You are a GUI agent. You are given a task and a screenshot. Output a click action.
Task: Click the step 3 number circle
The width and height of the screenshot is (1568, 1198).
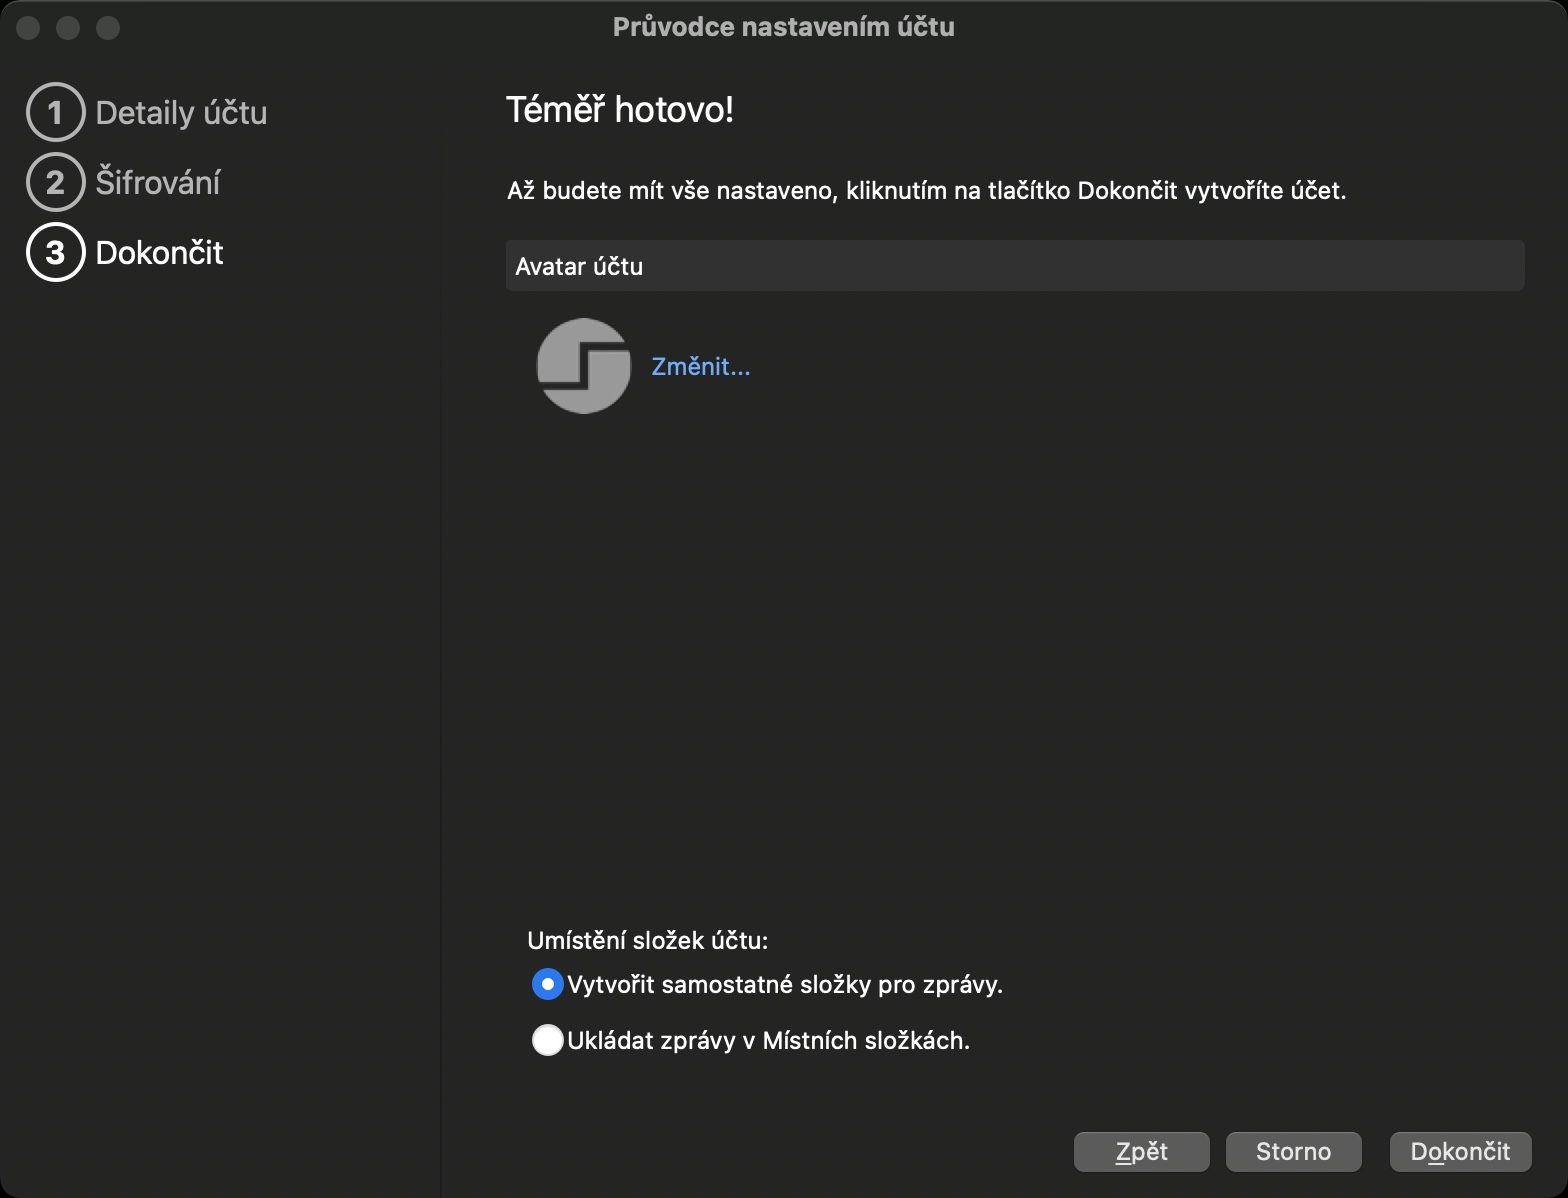click(x=55, y=252)
